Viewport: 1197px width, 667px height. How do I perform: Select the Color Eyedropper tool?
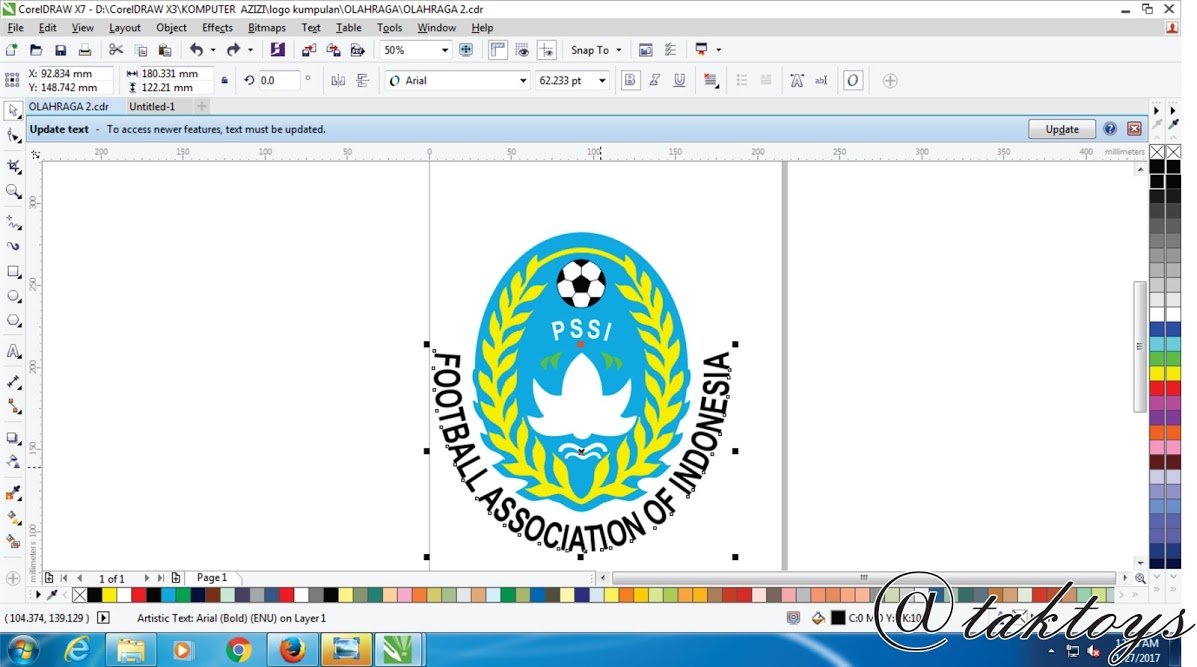click(x=13, y=493)
